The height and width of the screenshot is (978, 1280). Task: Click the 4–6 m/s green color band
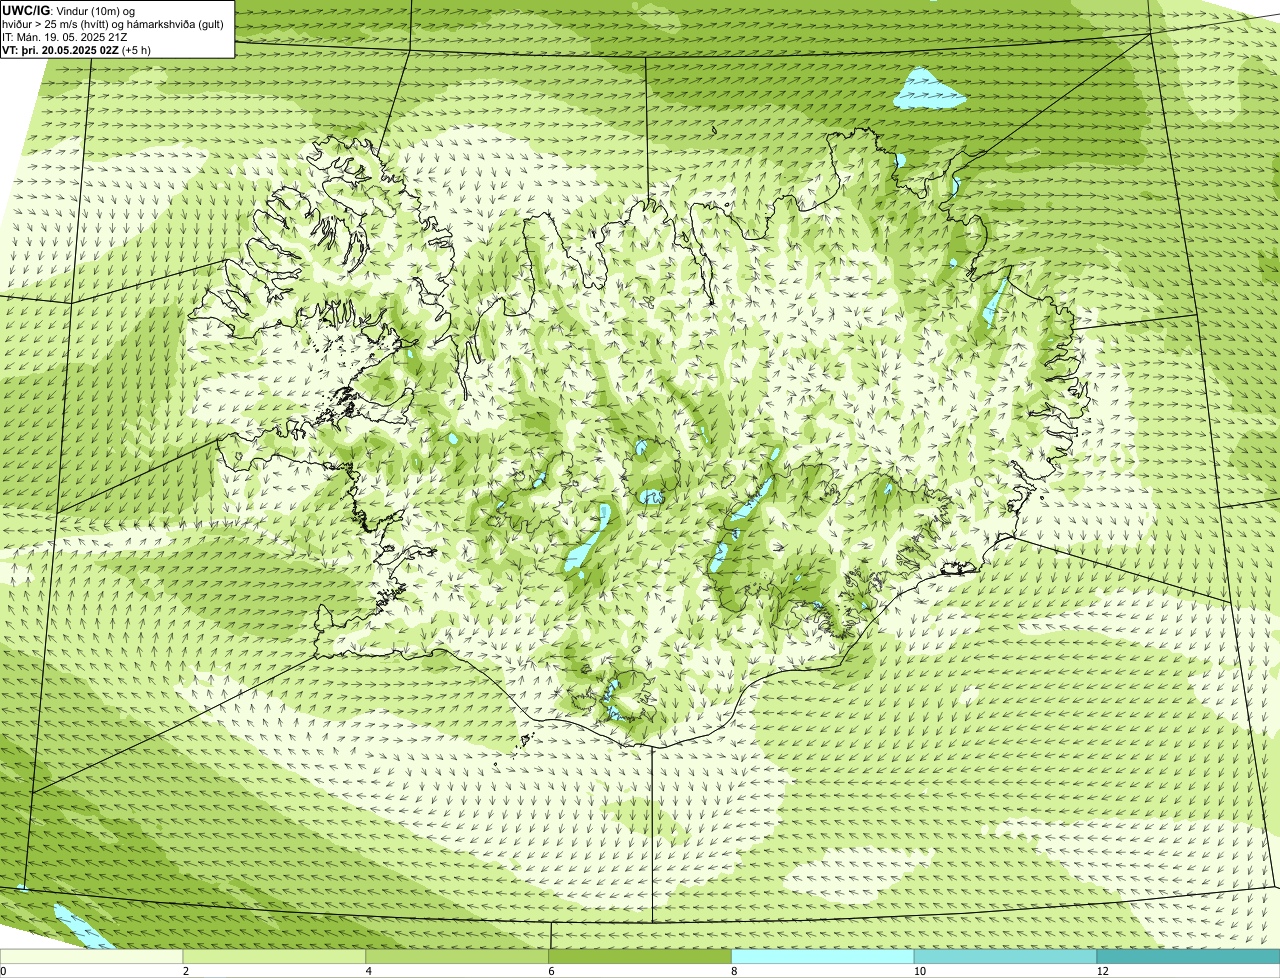coord(458,956)
